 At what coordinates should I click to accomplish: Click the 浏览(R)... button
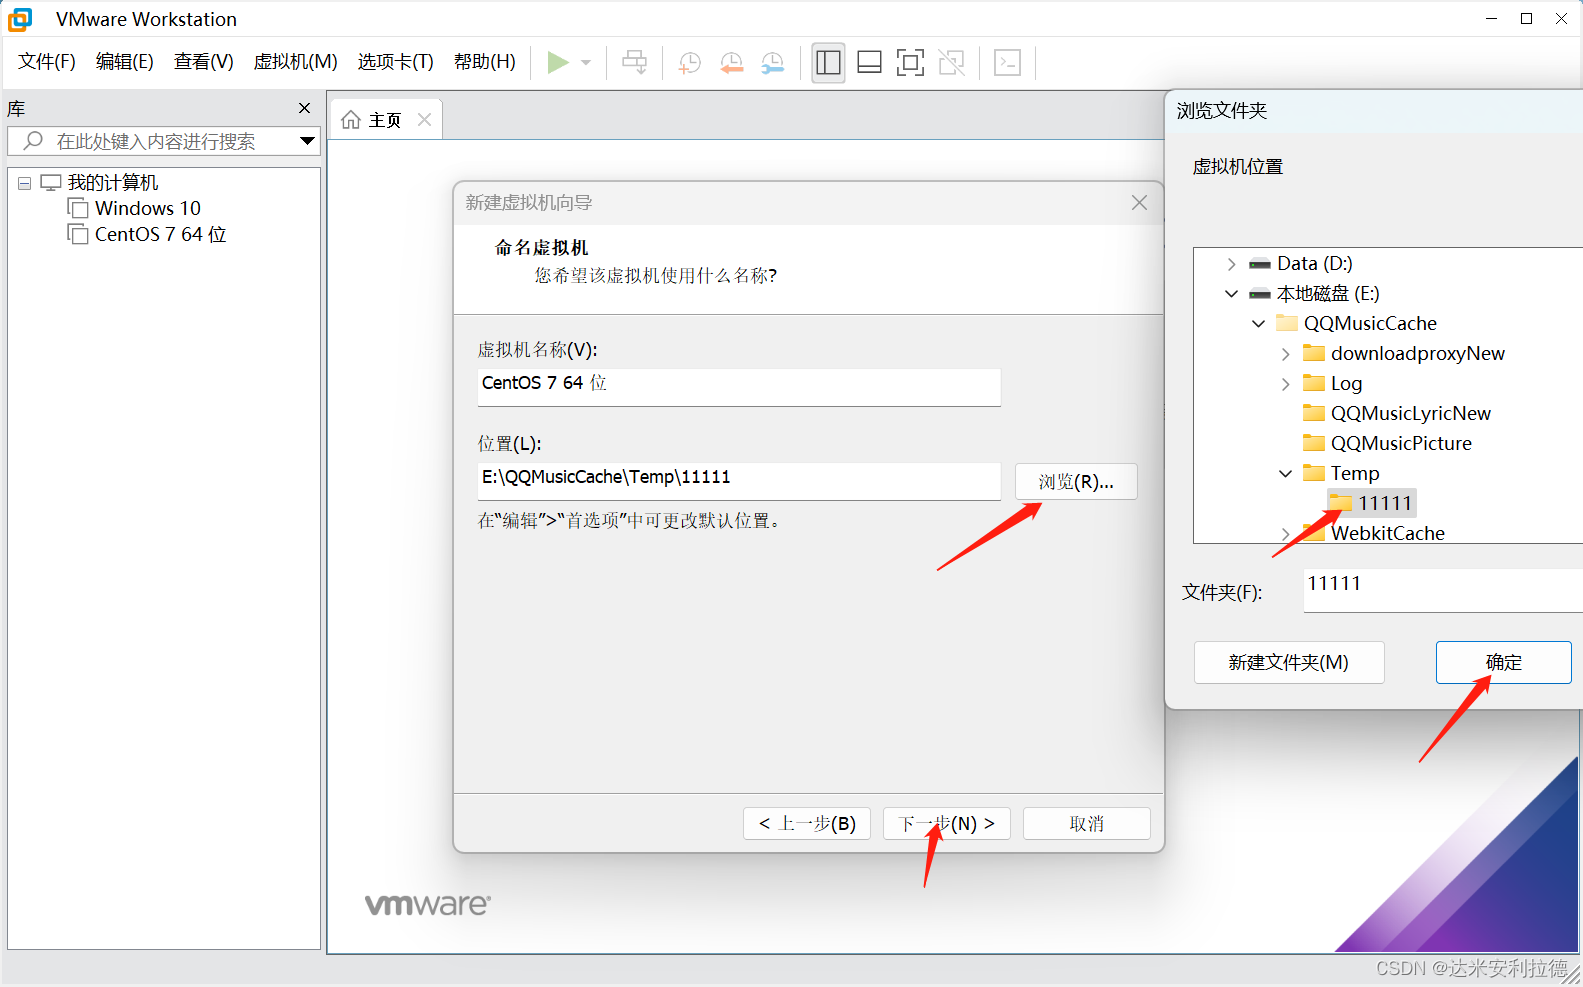[x=1076, y=482]
